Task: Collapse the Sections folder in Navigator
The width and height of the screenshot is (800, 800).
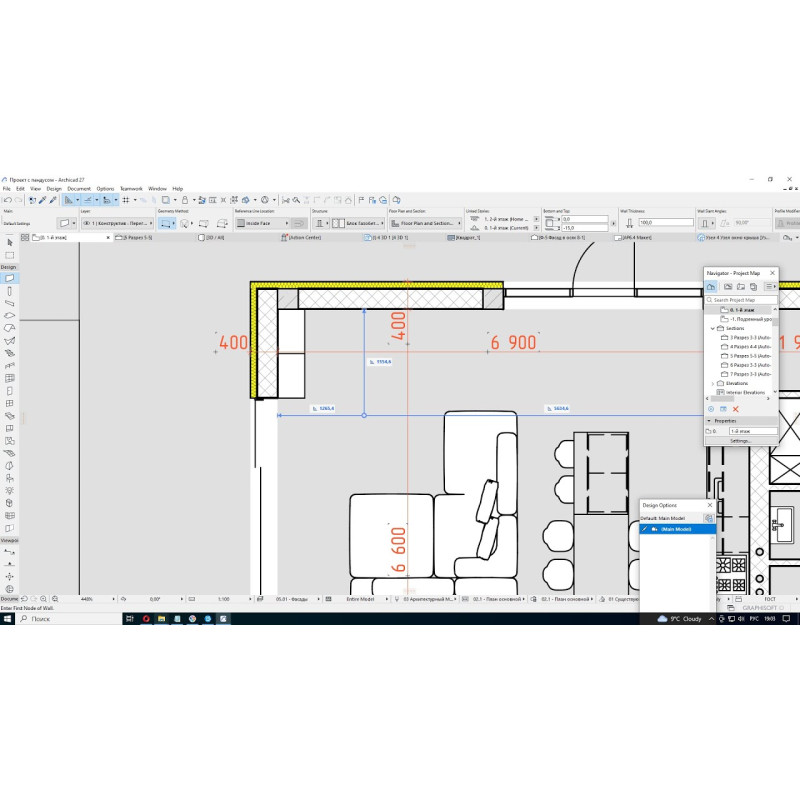Action: coord(713,328)
